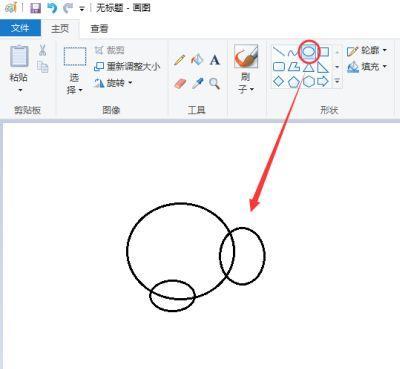Expand the shapes gallery more button

point(337,81)
